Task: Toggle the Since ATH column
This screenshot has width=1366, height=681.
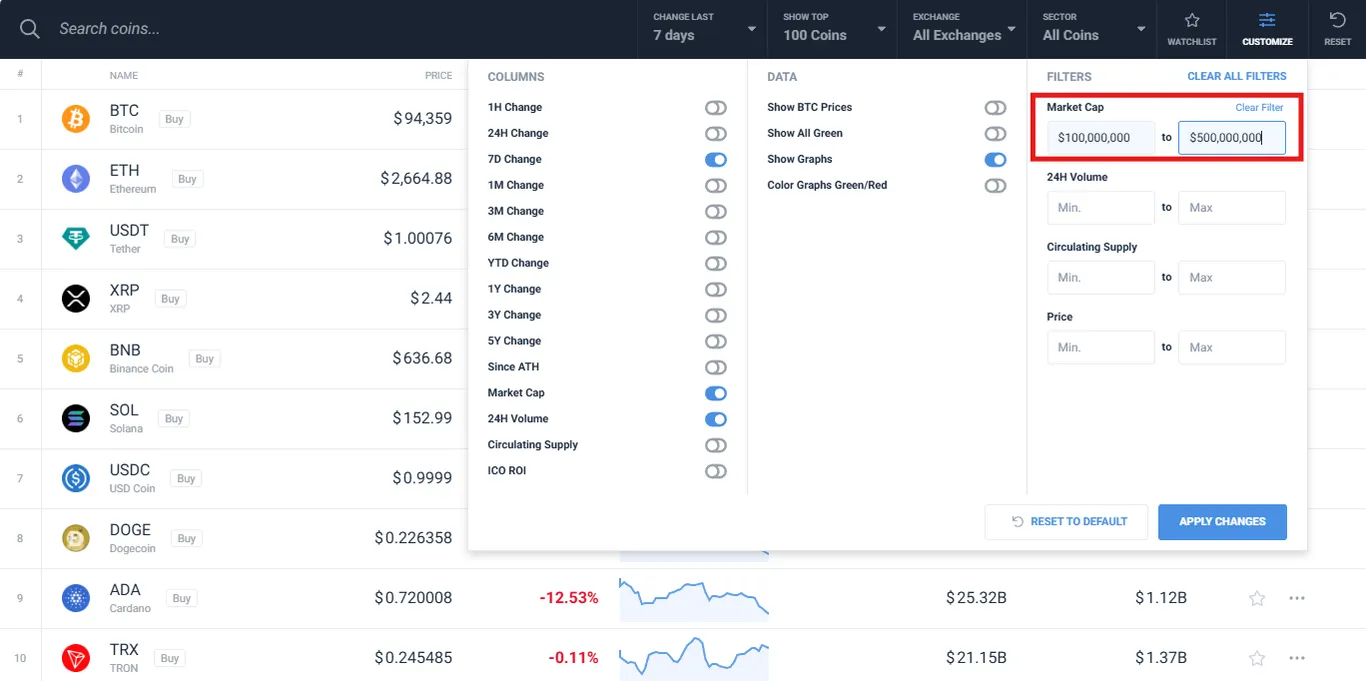Action: (716, 367)
